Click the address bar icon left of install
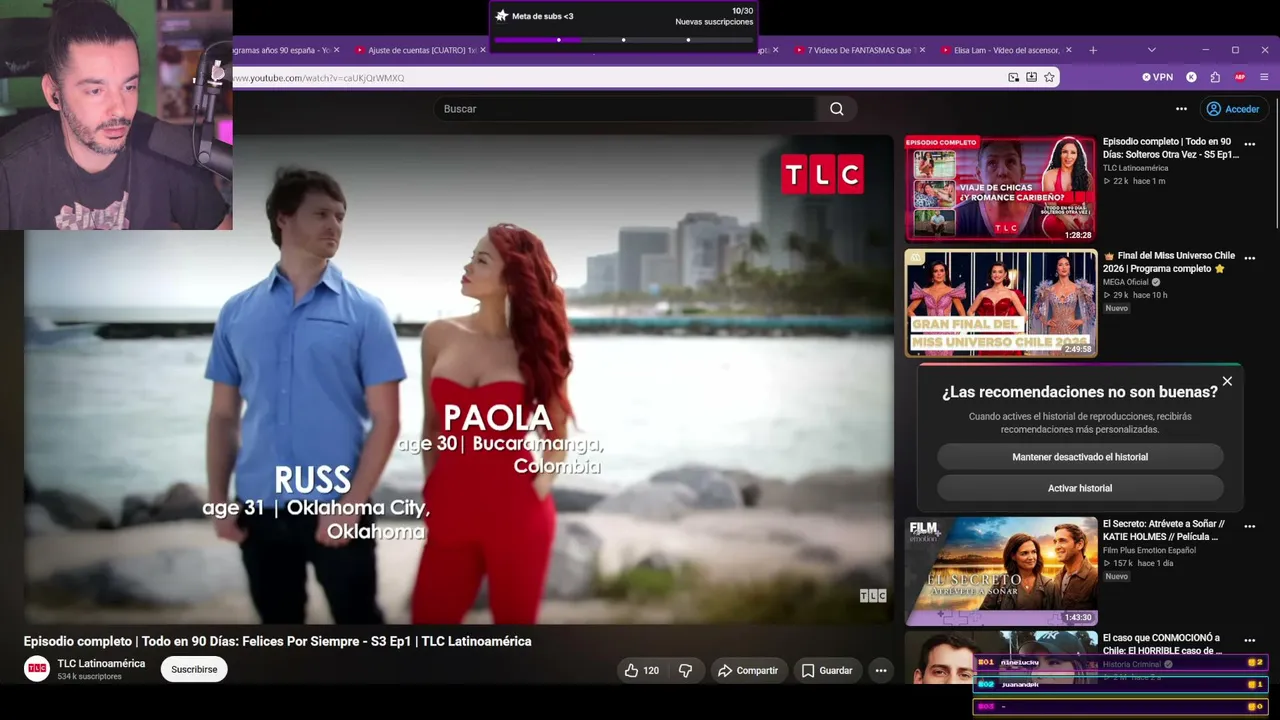Viewport: 1280px width, 720px height. pos(1013,77)
